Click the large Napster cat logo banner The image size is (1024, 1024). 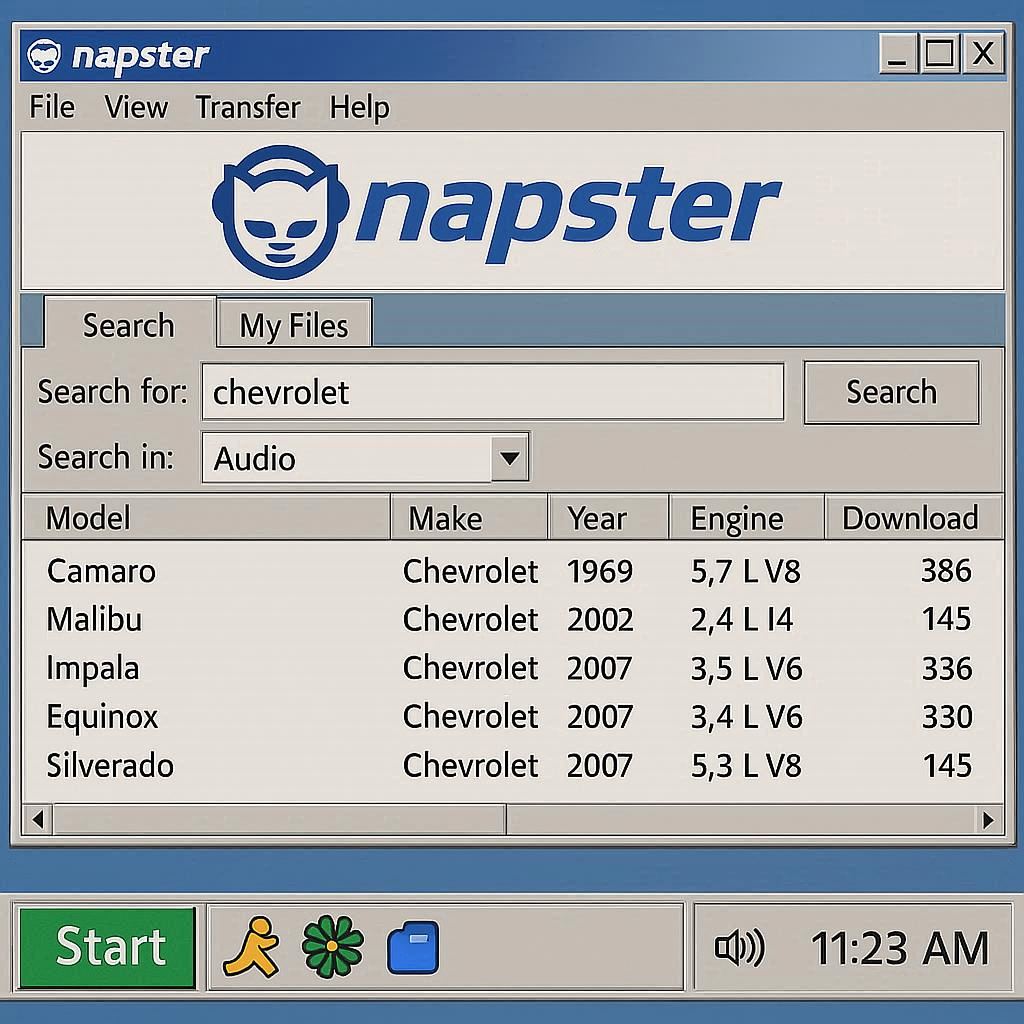280,212
